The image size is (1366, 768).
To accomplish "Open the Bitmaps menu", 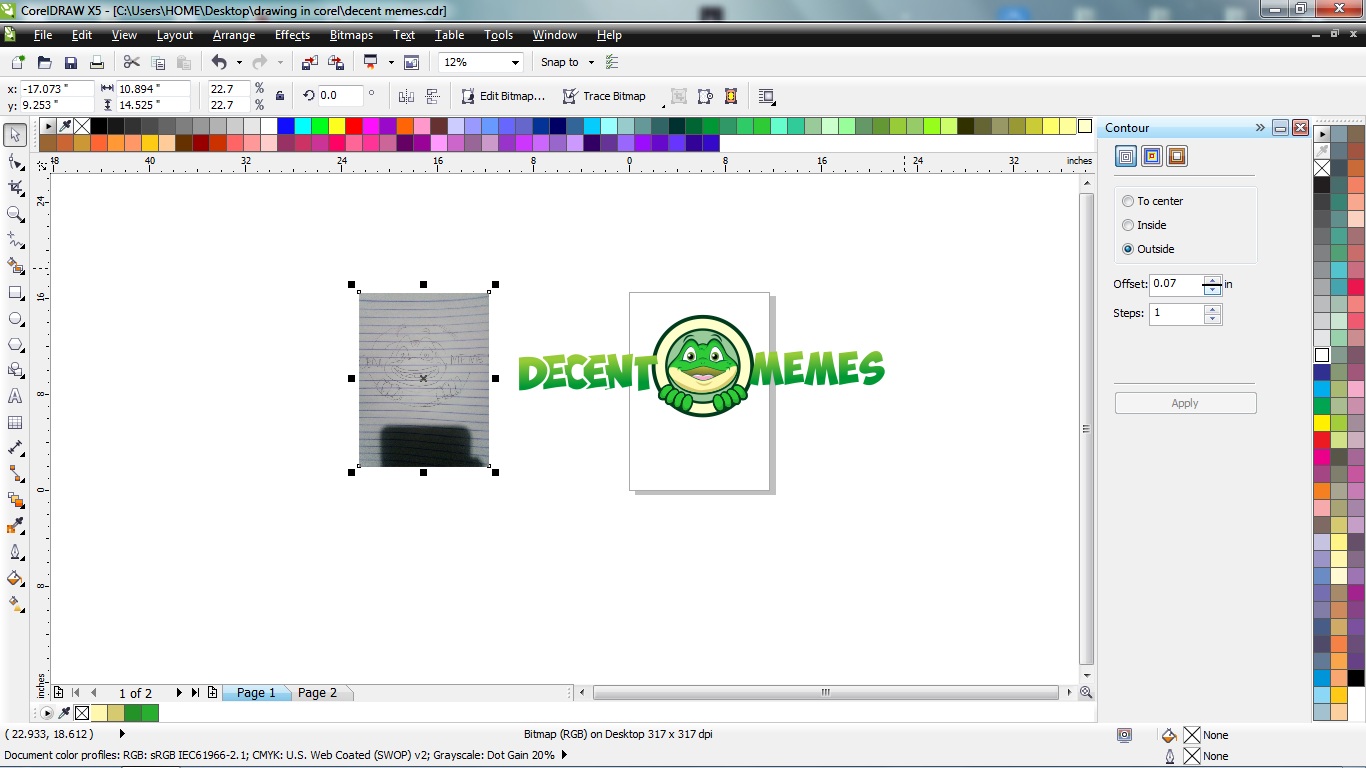I will 351,35.
